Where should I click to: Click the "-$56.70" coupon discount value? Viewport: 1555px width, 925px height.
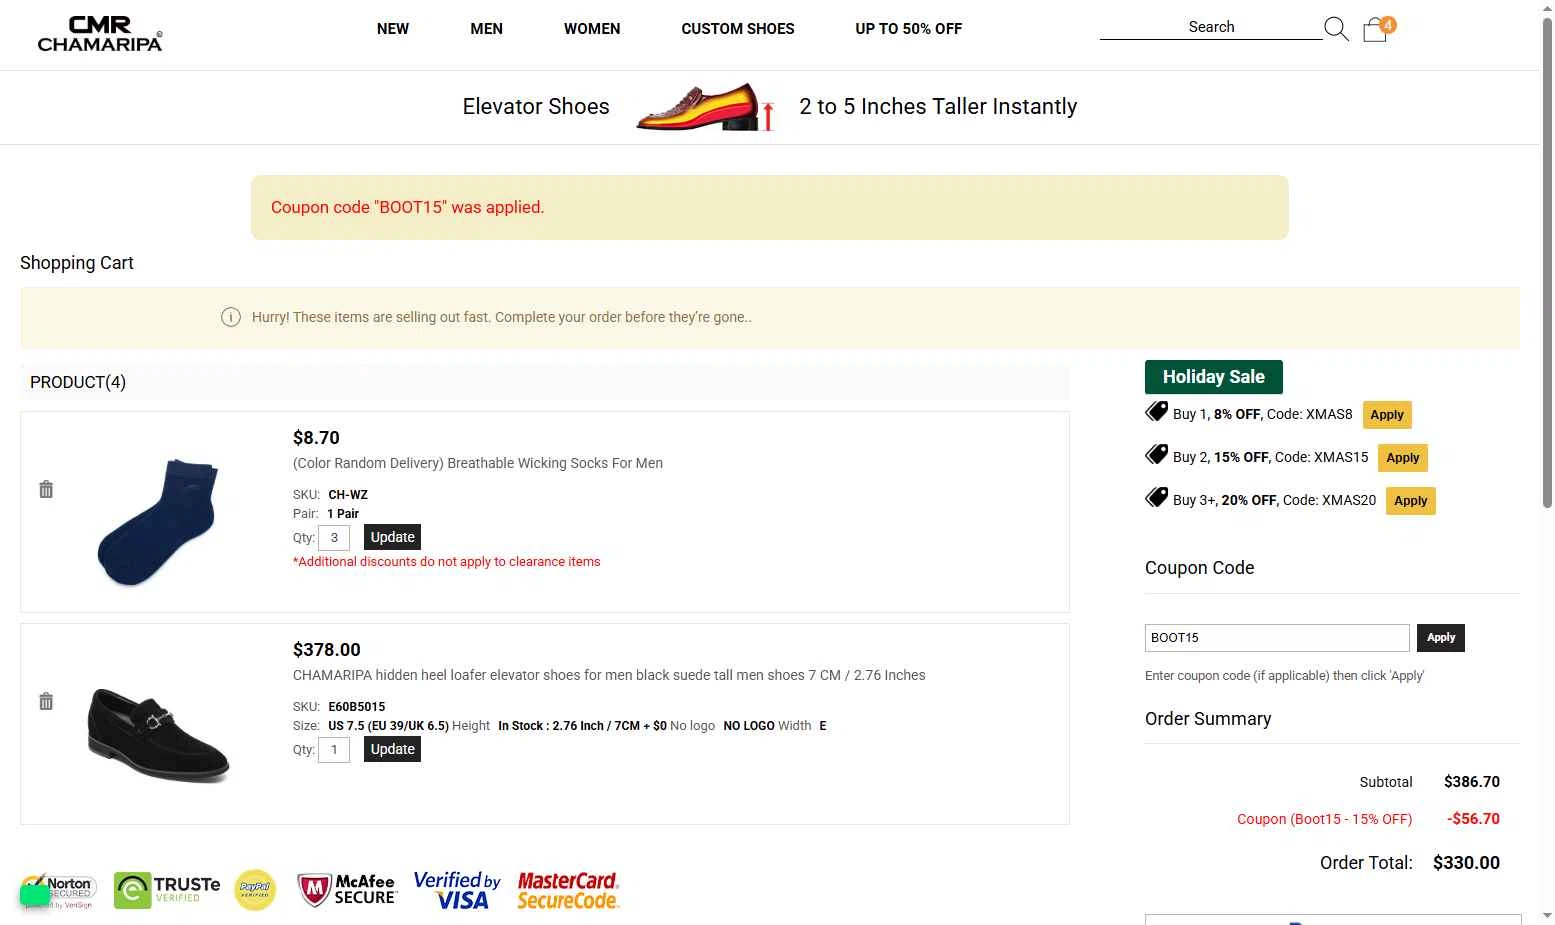[1473, 819]
